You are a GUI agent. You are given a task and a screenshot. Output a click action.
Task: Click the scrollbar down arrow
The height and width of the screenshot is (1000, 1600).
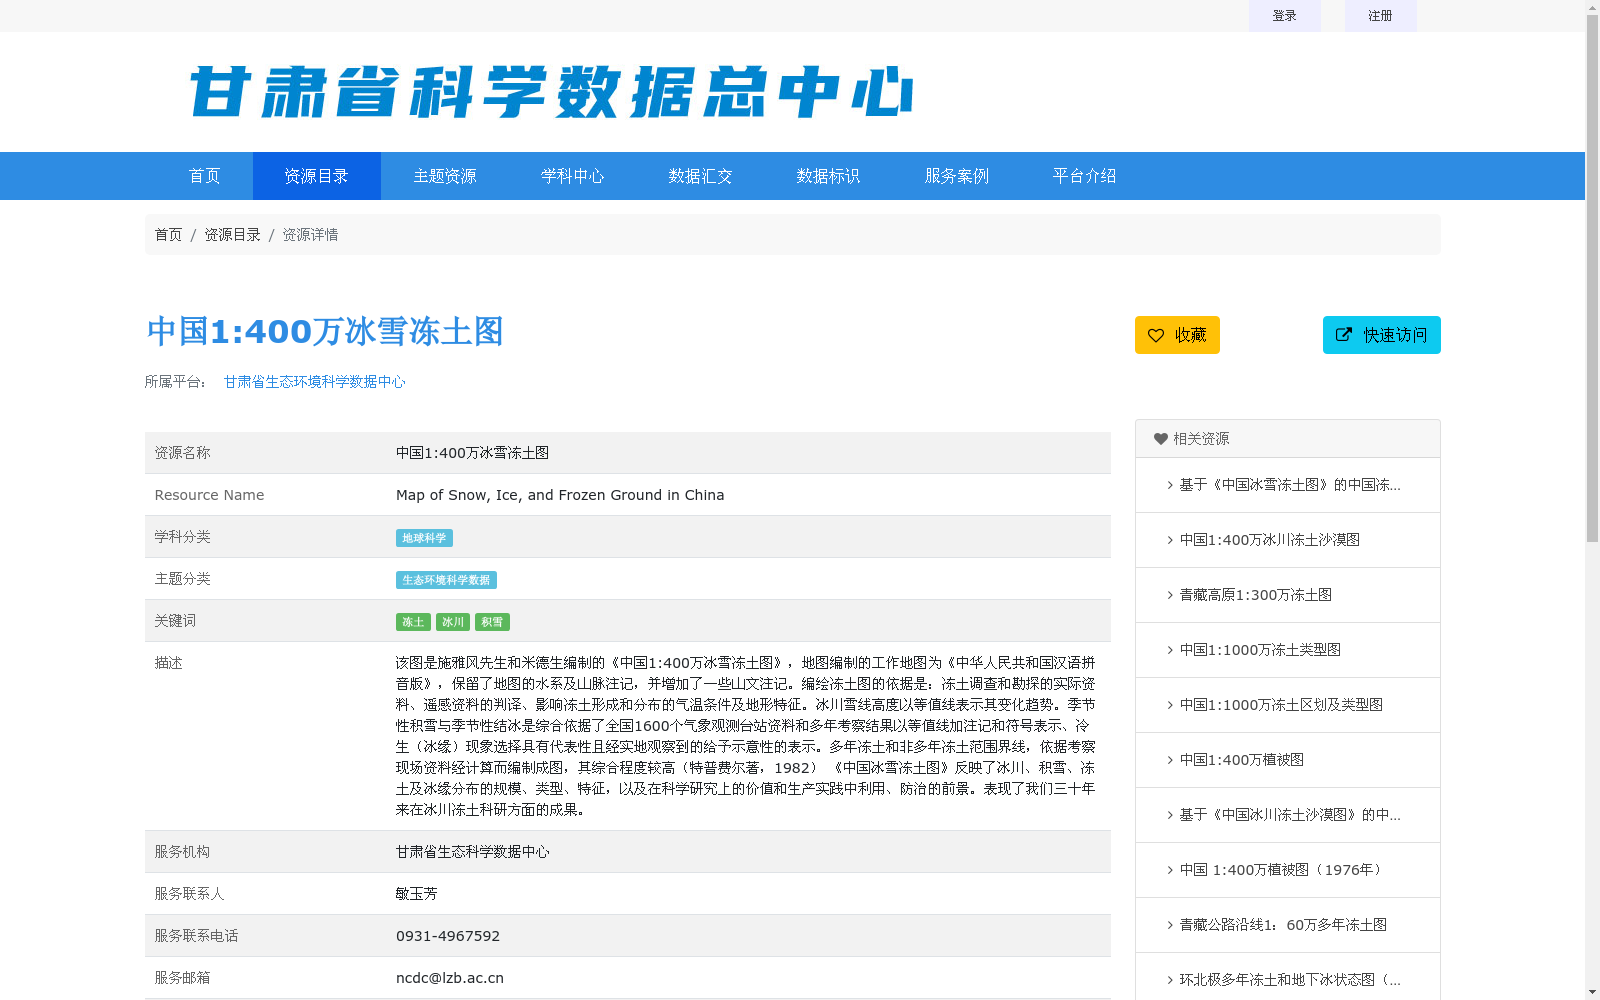(x=1593, y=992)
